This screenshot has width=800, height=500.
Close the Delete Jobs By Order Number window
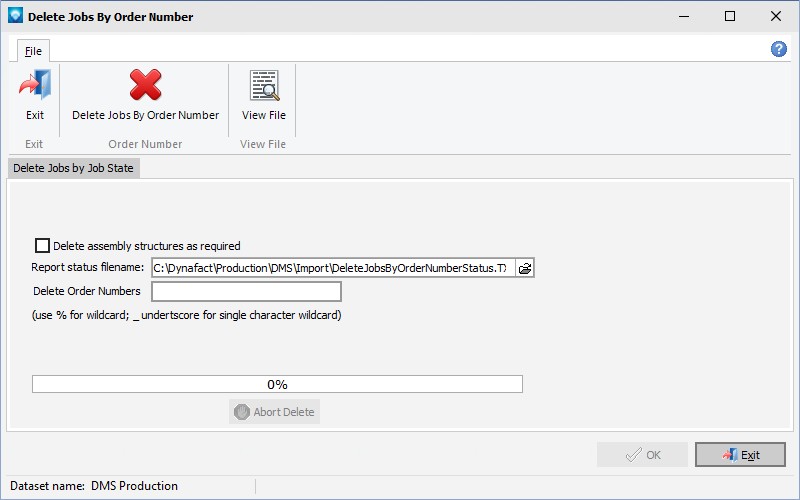pyautogui.click(x=776, y=16)
